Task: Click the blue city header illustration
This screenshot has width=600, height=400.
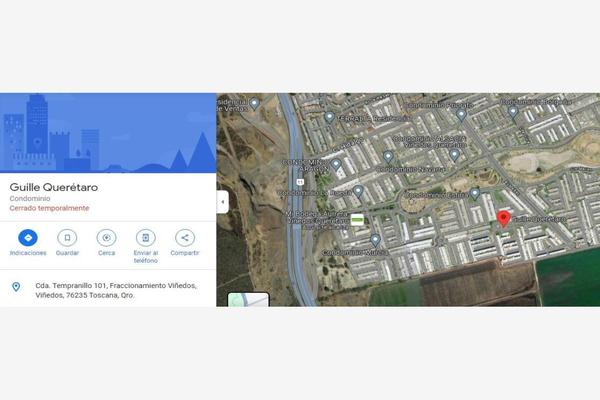Action: click(x=108, y=133)
